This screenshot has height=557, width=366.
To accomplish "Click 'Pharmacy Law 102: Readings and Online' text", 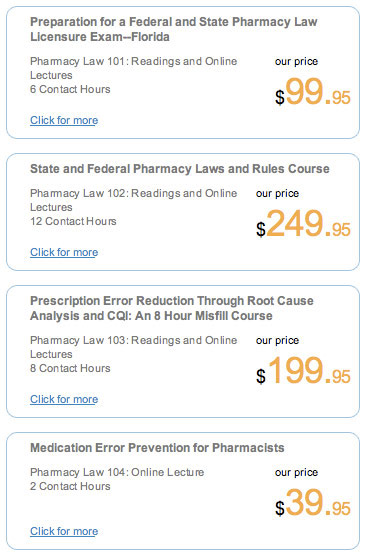I will tap(134, 193).
